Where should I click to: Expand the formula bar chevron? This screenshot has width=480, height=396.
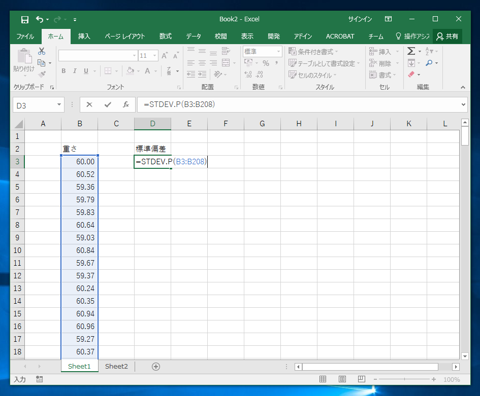pos(463,105)
